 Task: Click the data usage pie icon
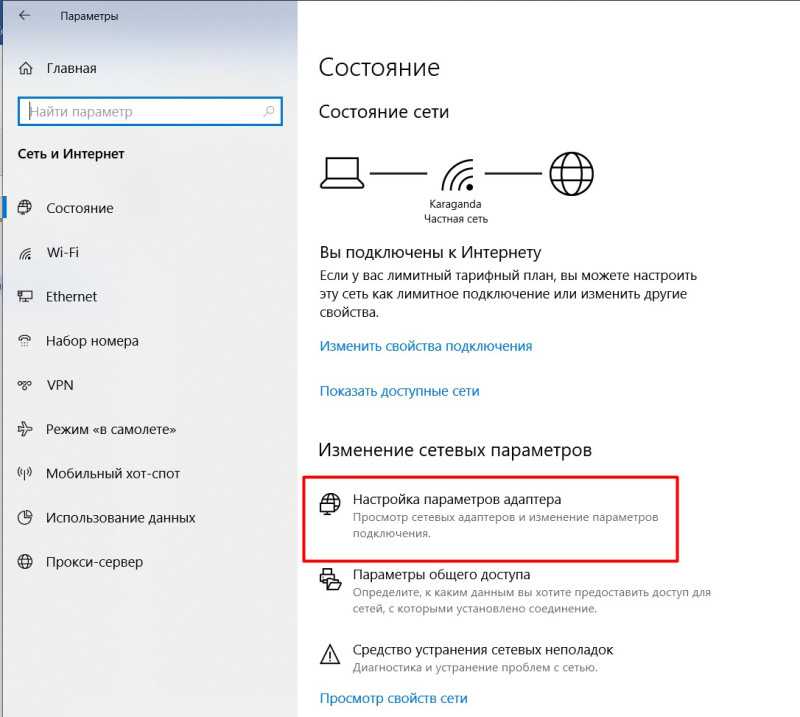pos(25,517)
